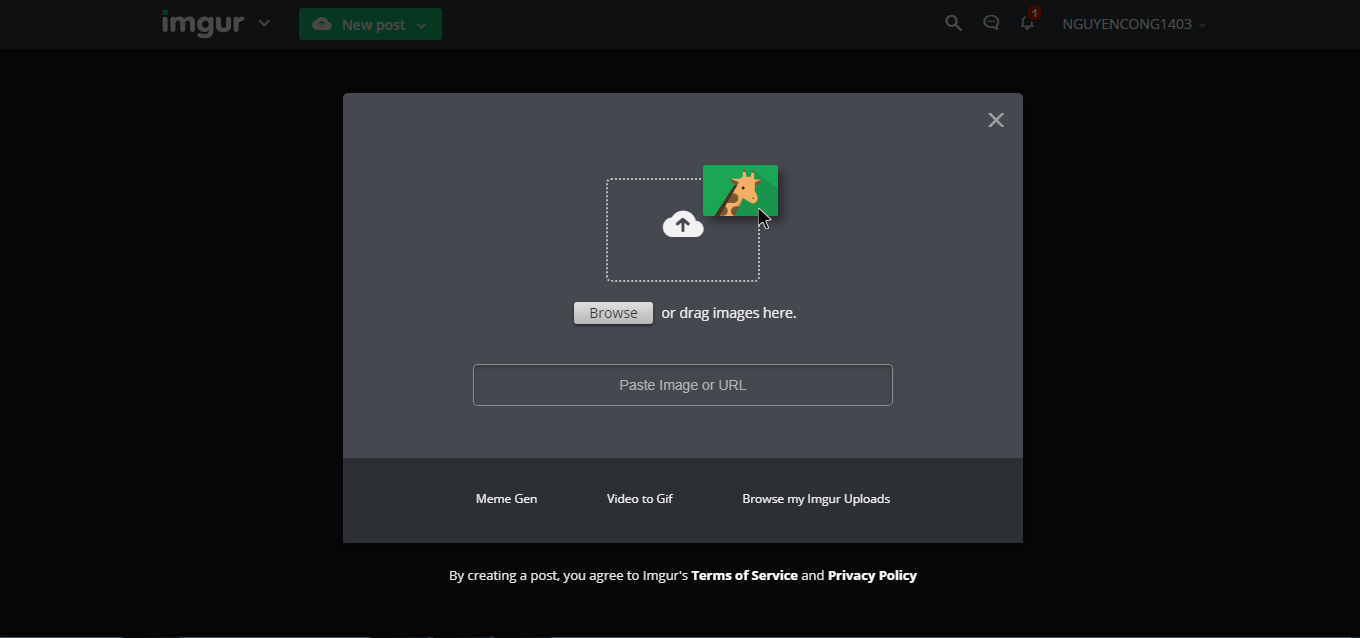
Task: Open Video to Gif link
Action: click(x=640, y=499)
